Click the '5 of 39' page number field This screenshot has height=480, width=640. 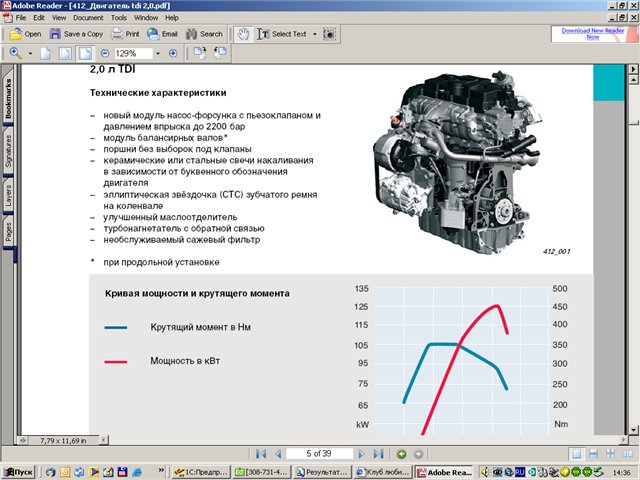[x=319, y=453]
